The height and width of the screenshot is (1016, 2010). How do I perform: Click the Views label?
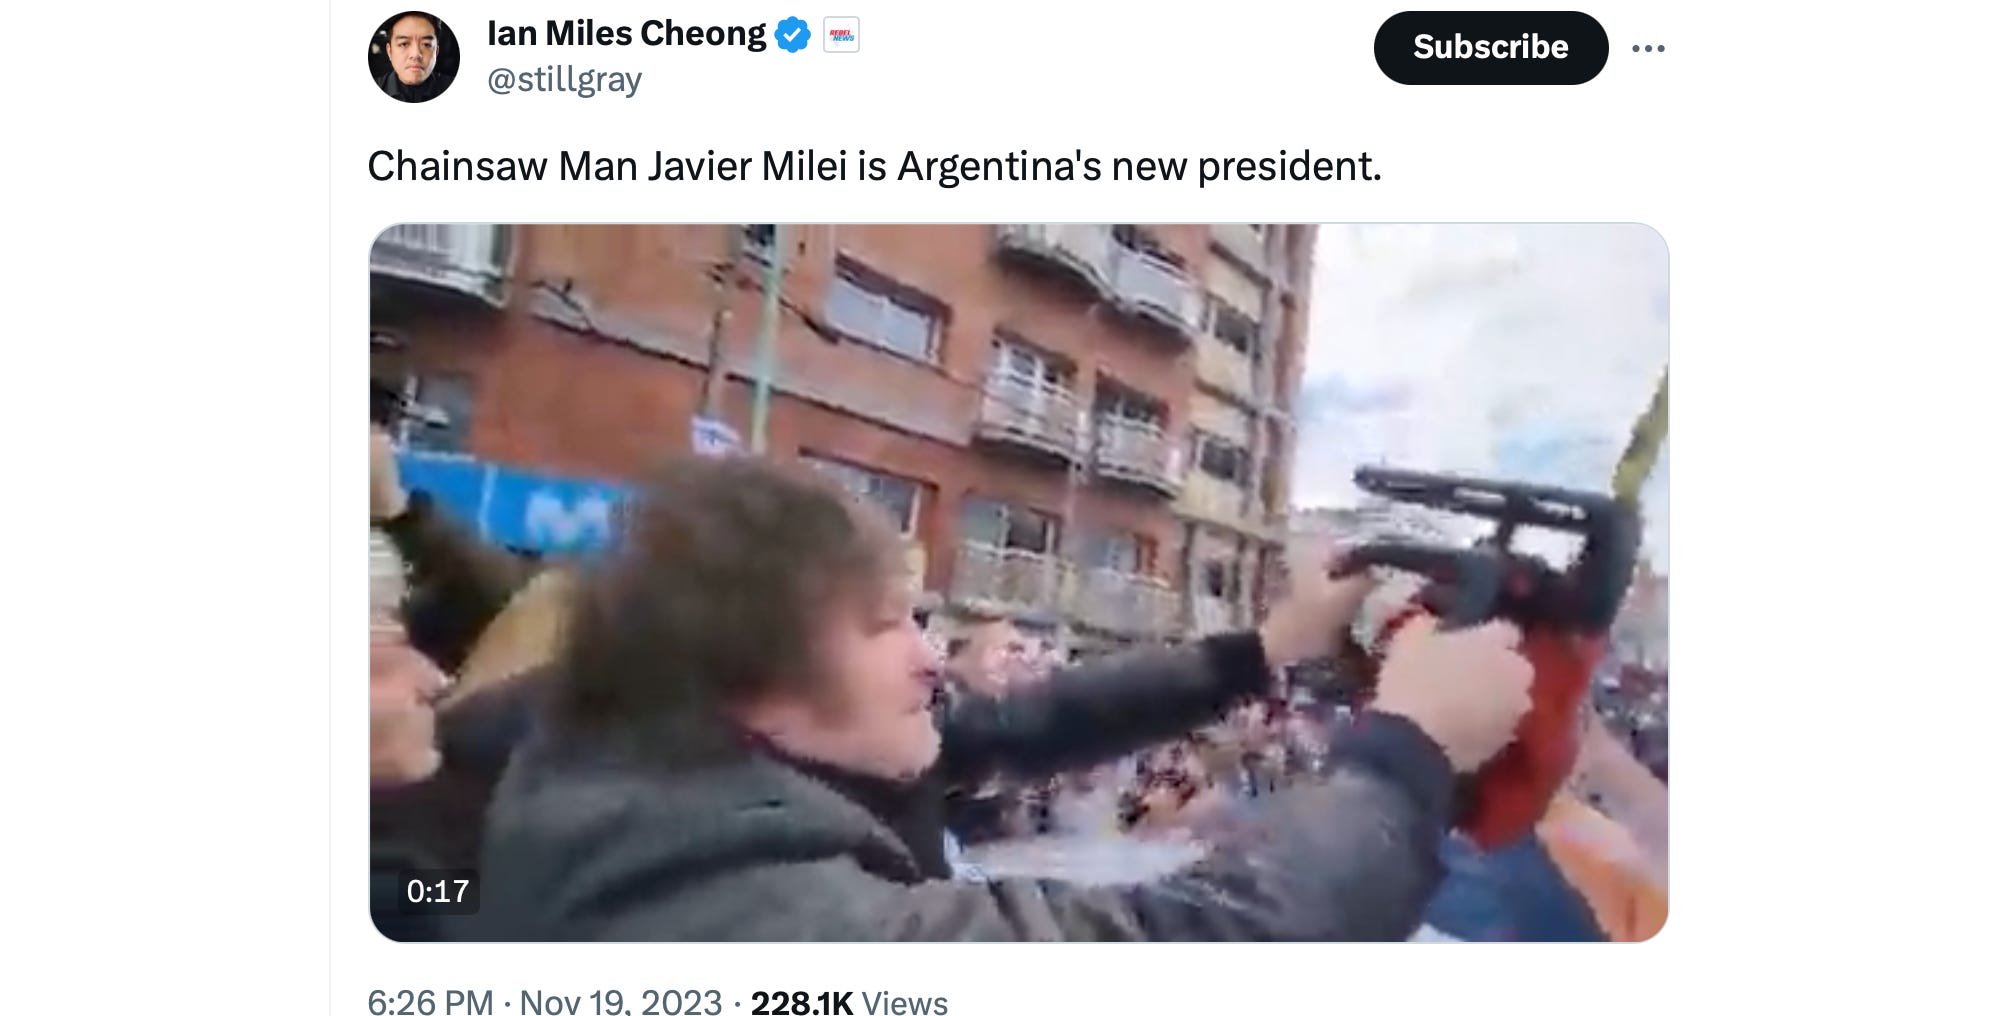[904, 1001]
